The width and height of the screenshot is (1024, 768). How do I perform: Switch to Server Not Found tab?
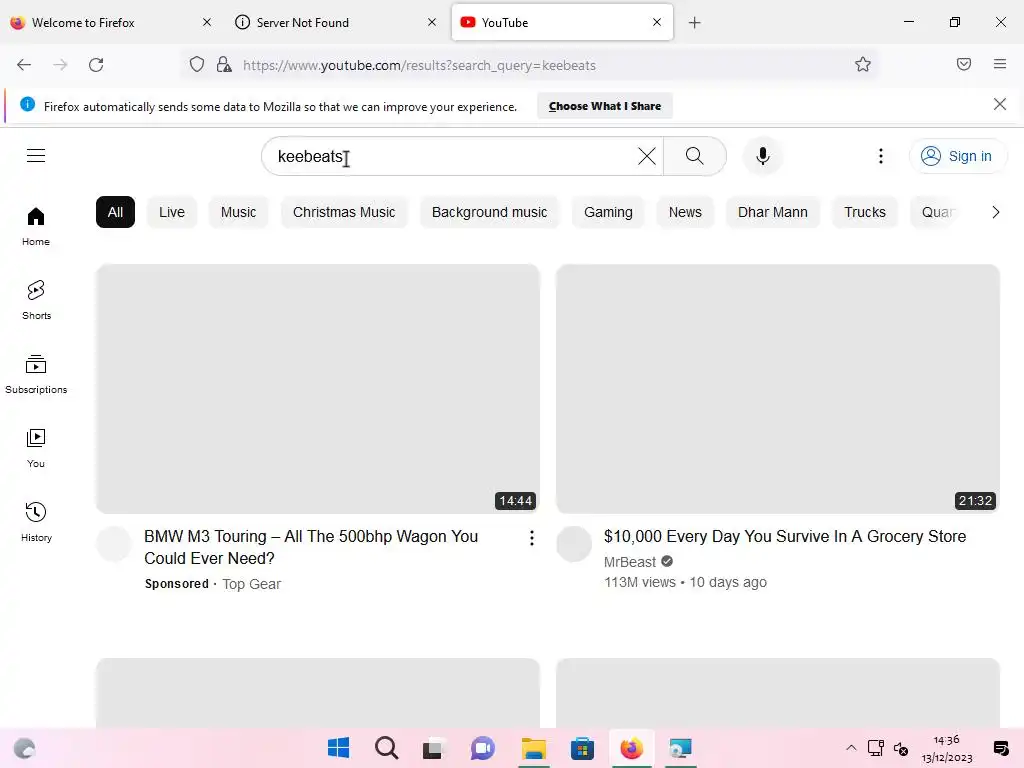click(337, 23)
